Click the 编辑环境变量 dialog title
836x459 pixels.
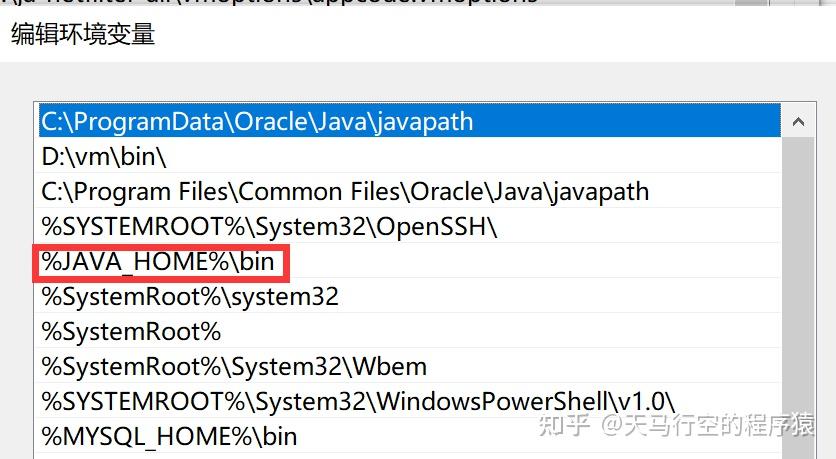(x=83, y=33)
